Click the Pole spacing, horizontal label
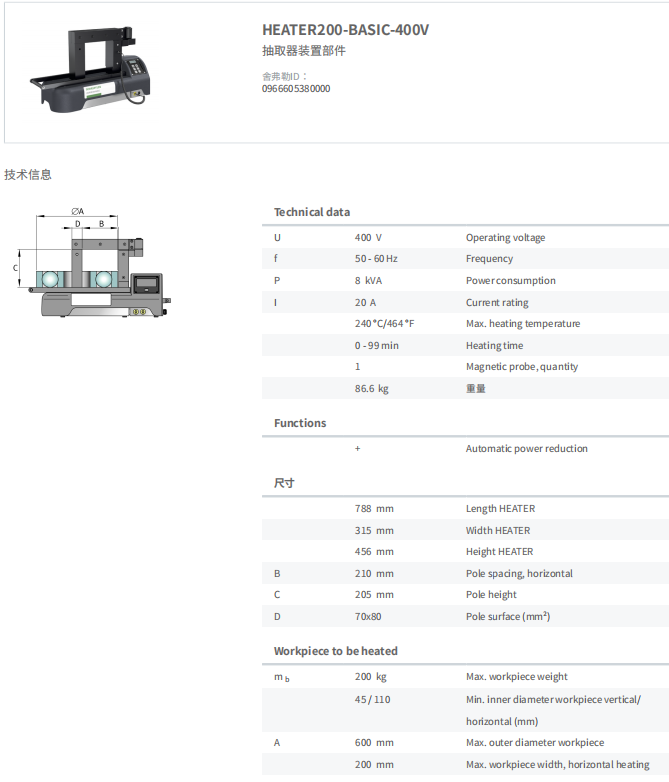 [x=519, y=574]
